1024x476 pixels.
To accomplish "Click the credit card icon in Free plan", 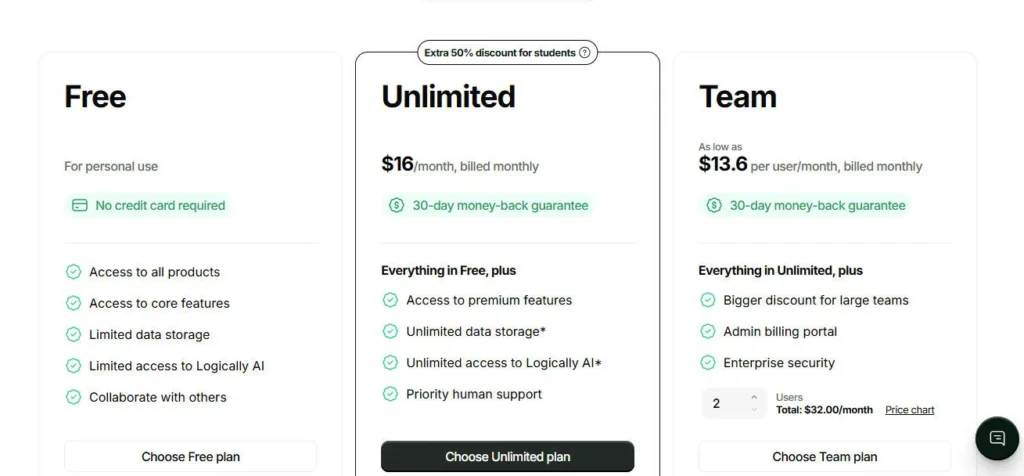I will [x=79, y=206].
